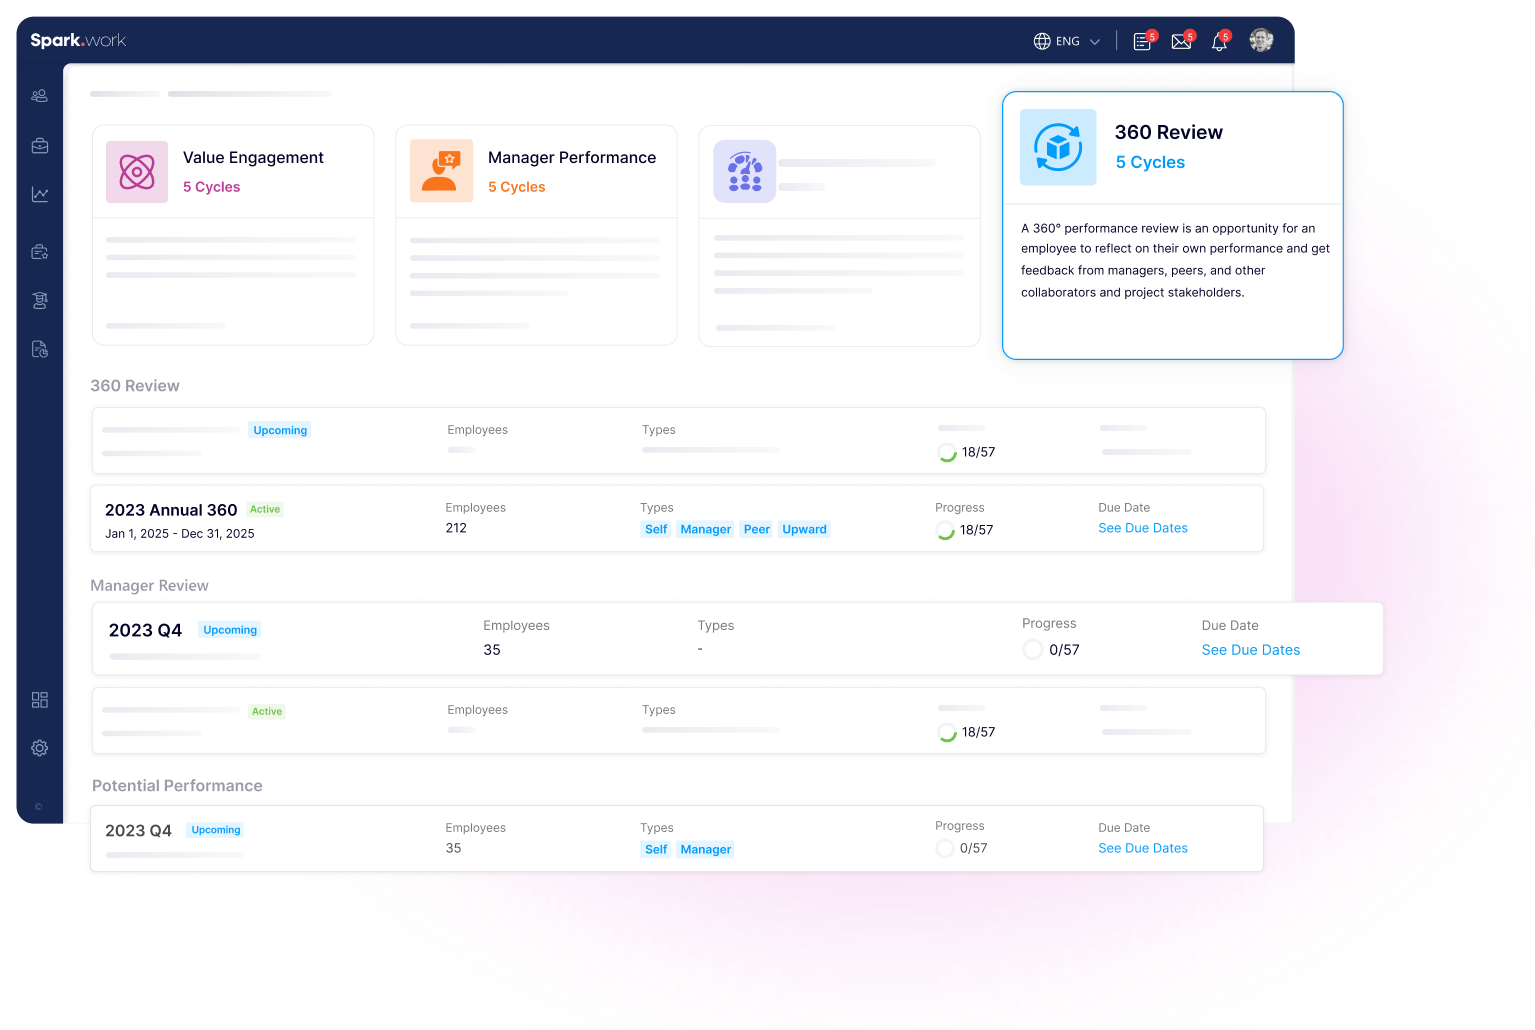Open the settings gear in the sidebar
This screenshot has height=1030, width=1535.
(40, 748)
